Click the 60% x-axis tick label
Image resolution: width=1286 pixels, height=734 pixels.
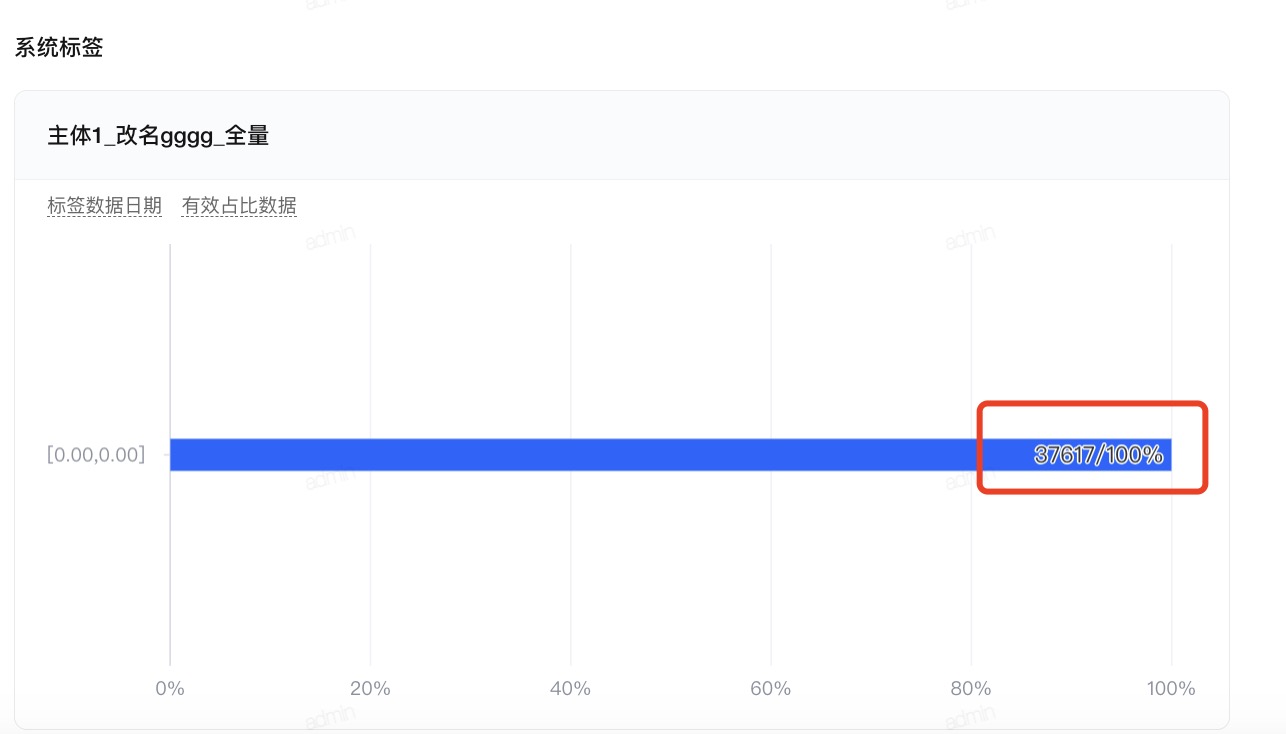click(x=770, y=688)
